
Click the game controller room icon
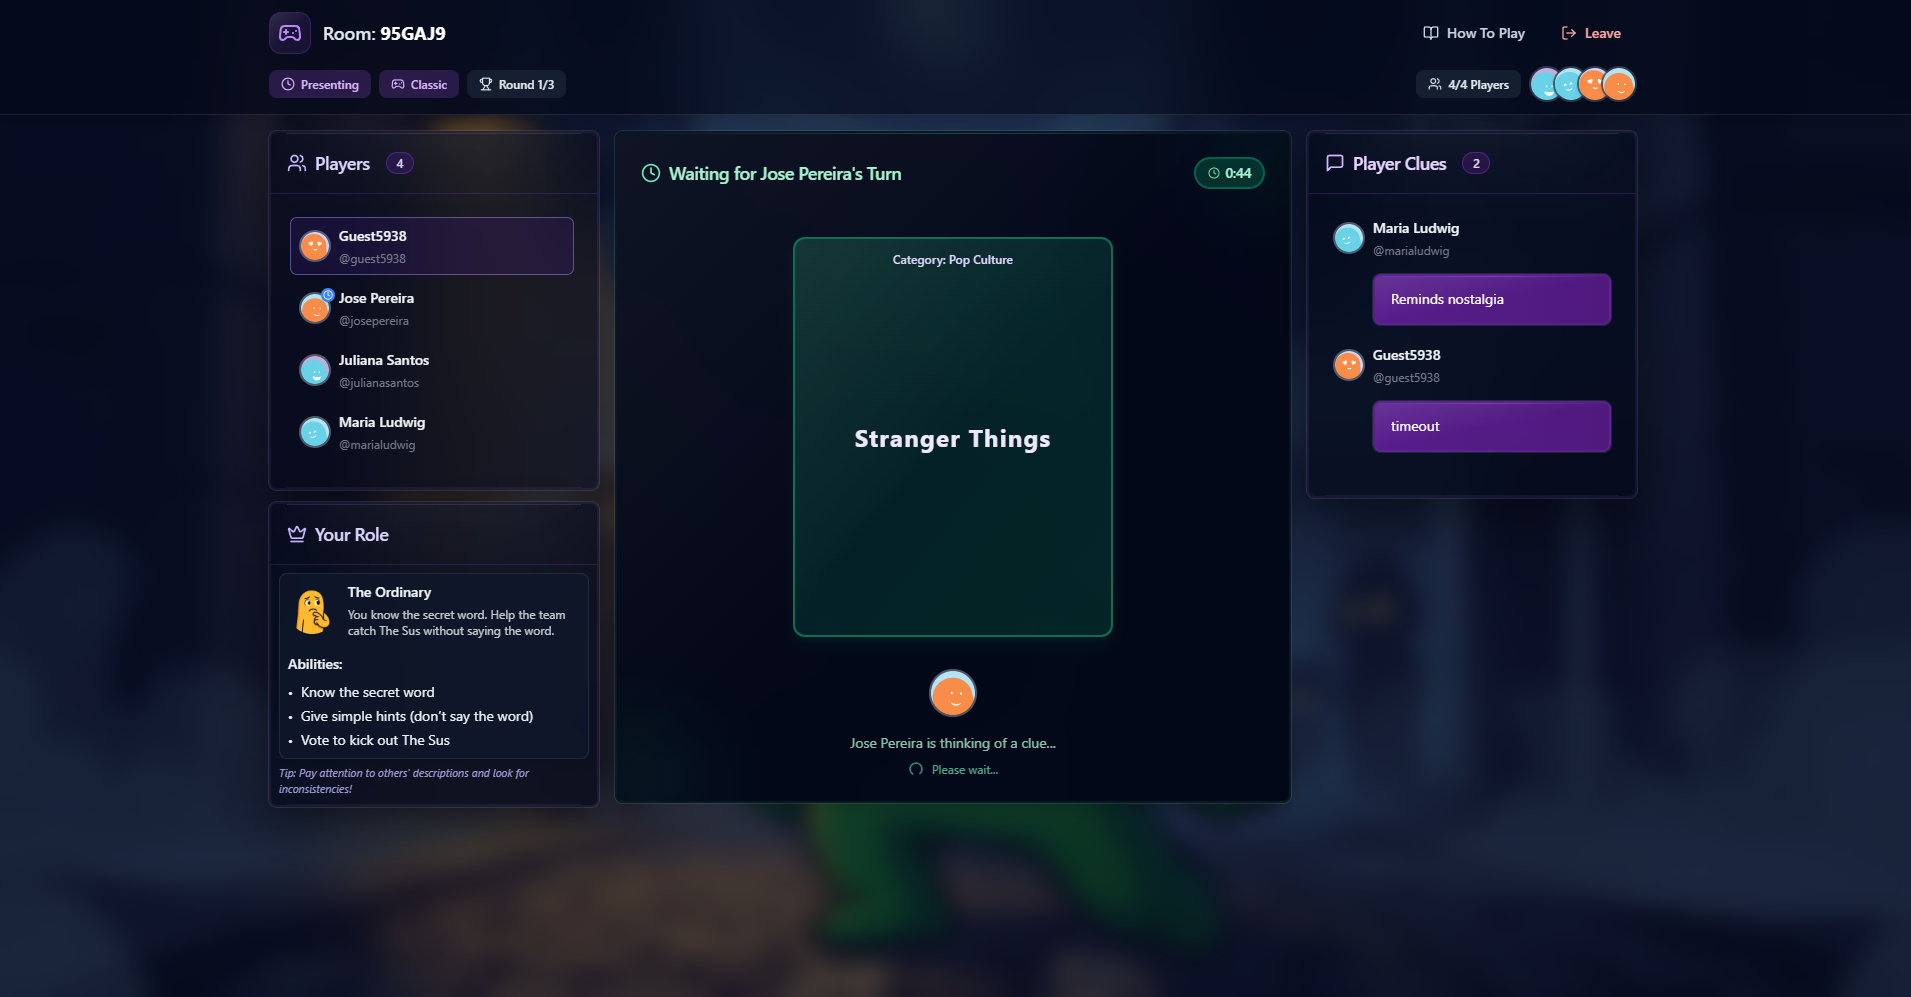290,33
